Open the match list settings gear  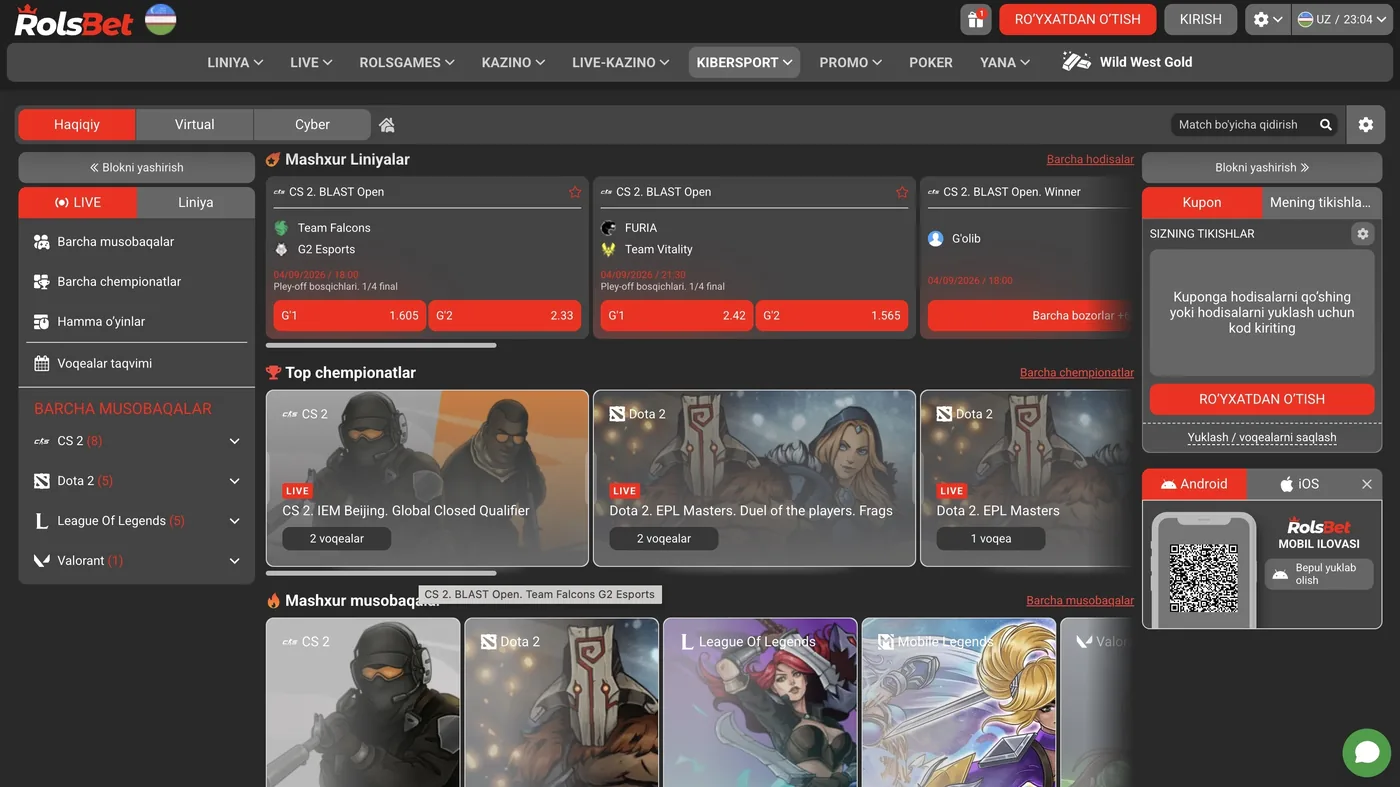1366,125
